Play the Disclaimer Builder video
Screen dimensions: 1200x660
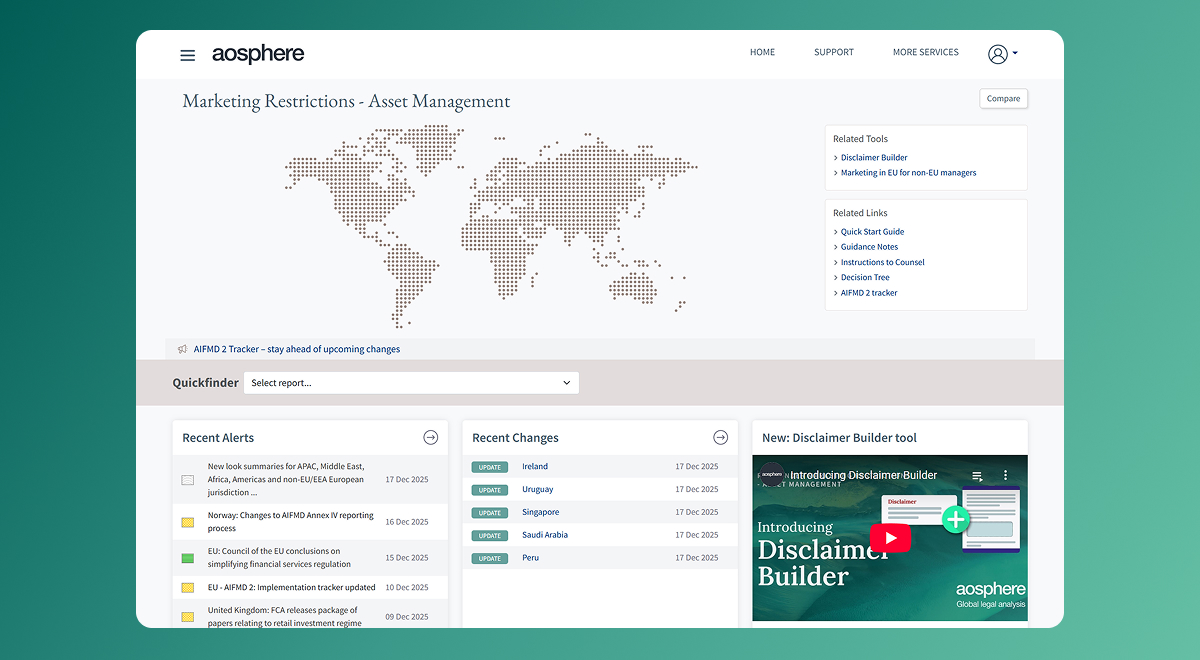click(x=889, y=538)
